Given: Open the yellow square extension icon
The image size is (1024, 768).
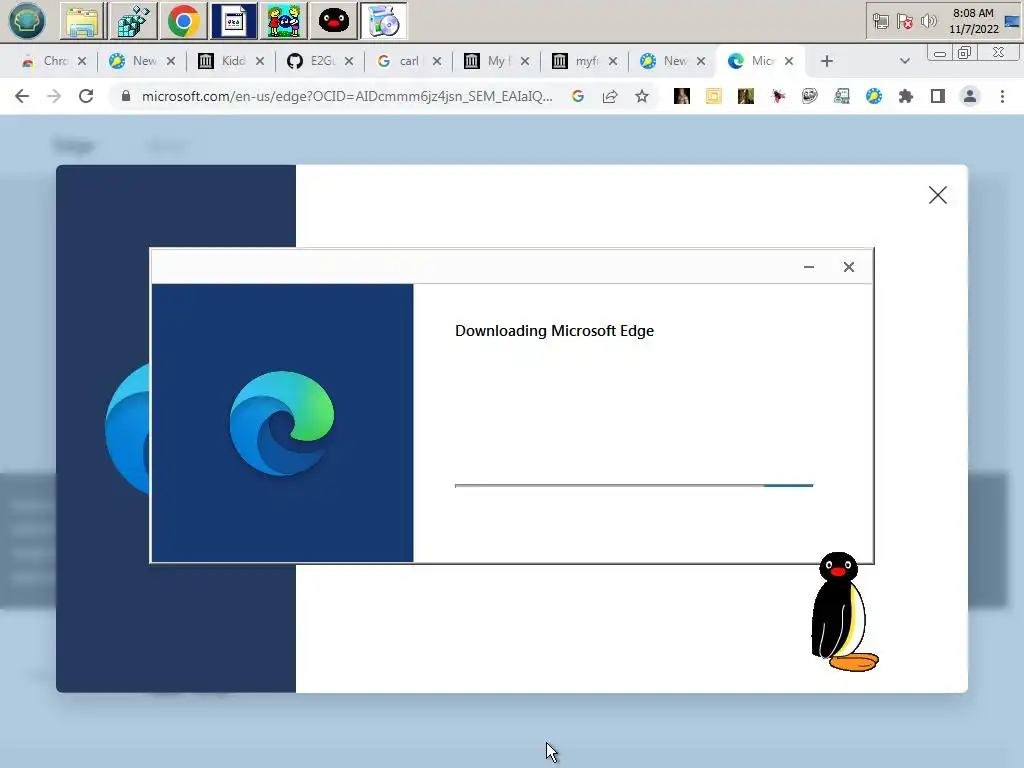Looking at the screenshot, I should [x=714, y=97].
